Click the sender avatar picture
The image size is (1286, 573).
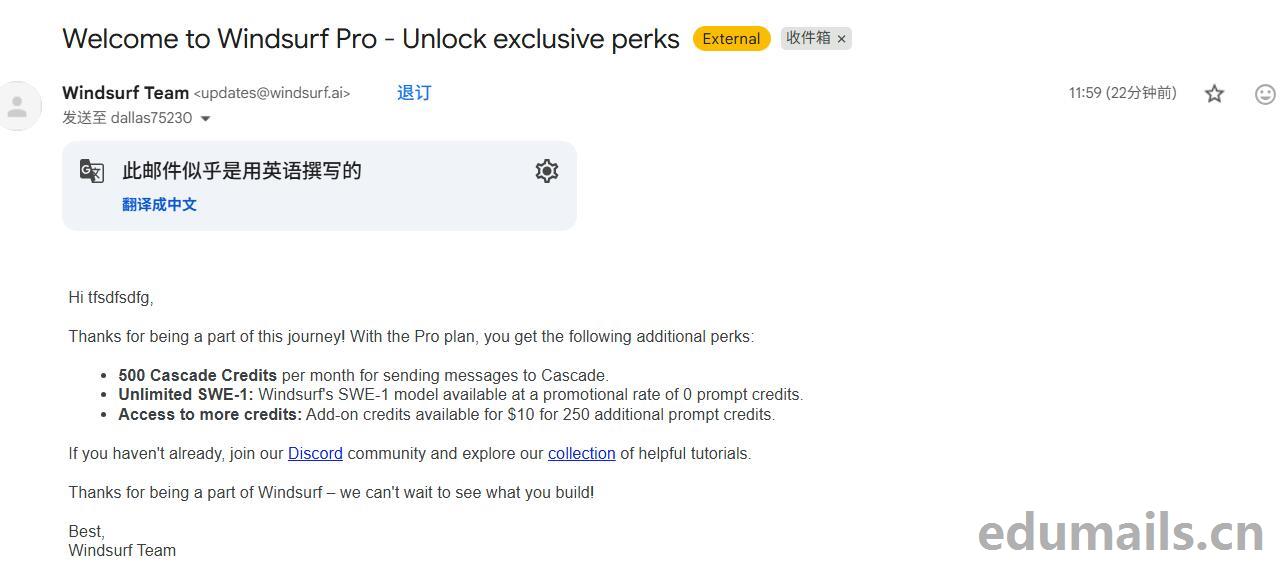pos(17,106)
